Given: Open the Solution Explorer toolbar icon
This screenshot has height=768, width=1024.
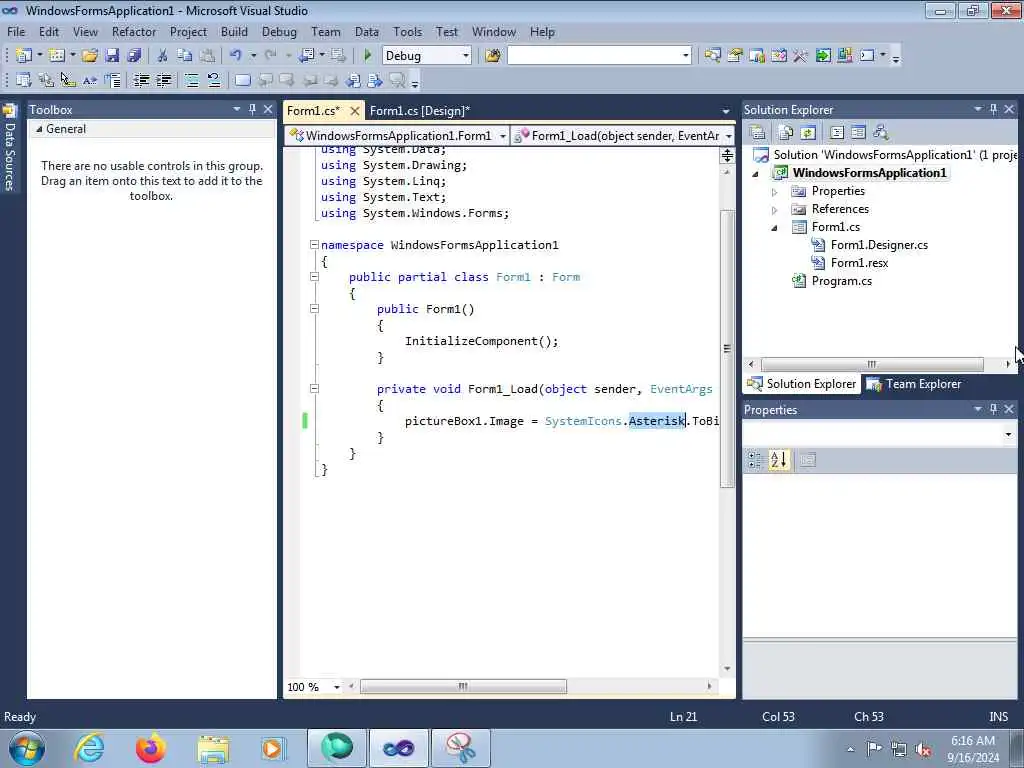Looking at the screenshot, I should 712,56.
